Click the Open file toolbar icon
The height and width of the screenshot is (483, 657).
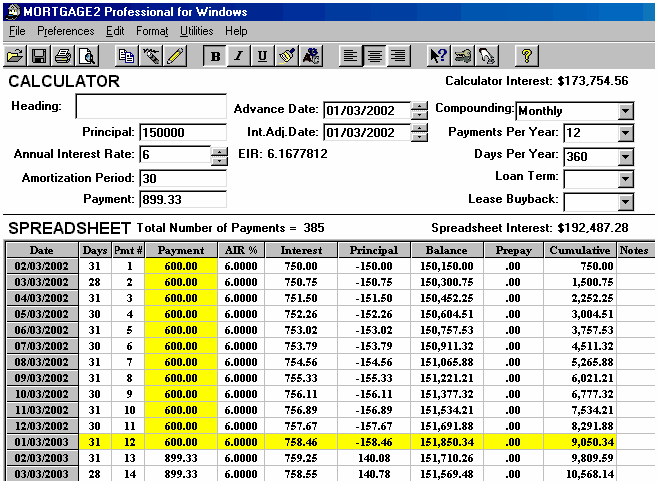coord(15,55)
